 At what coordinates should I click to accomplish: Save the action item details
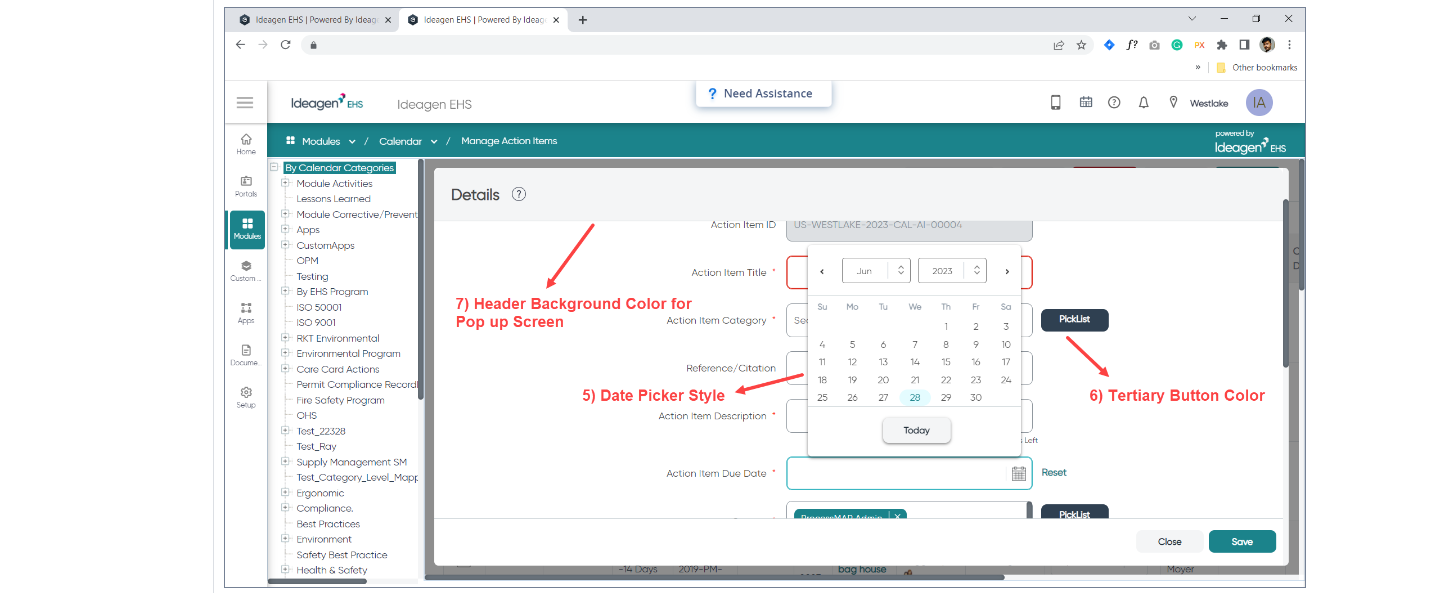[x=1242, y=541]
